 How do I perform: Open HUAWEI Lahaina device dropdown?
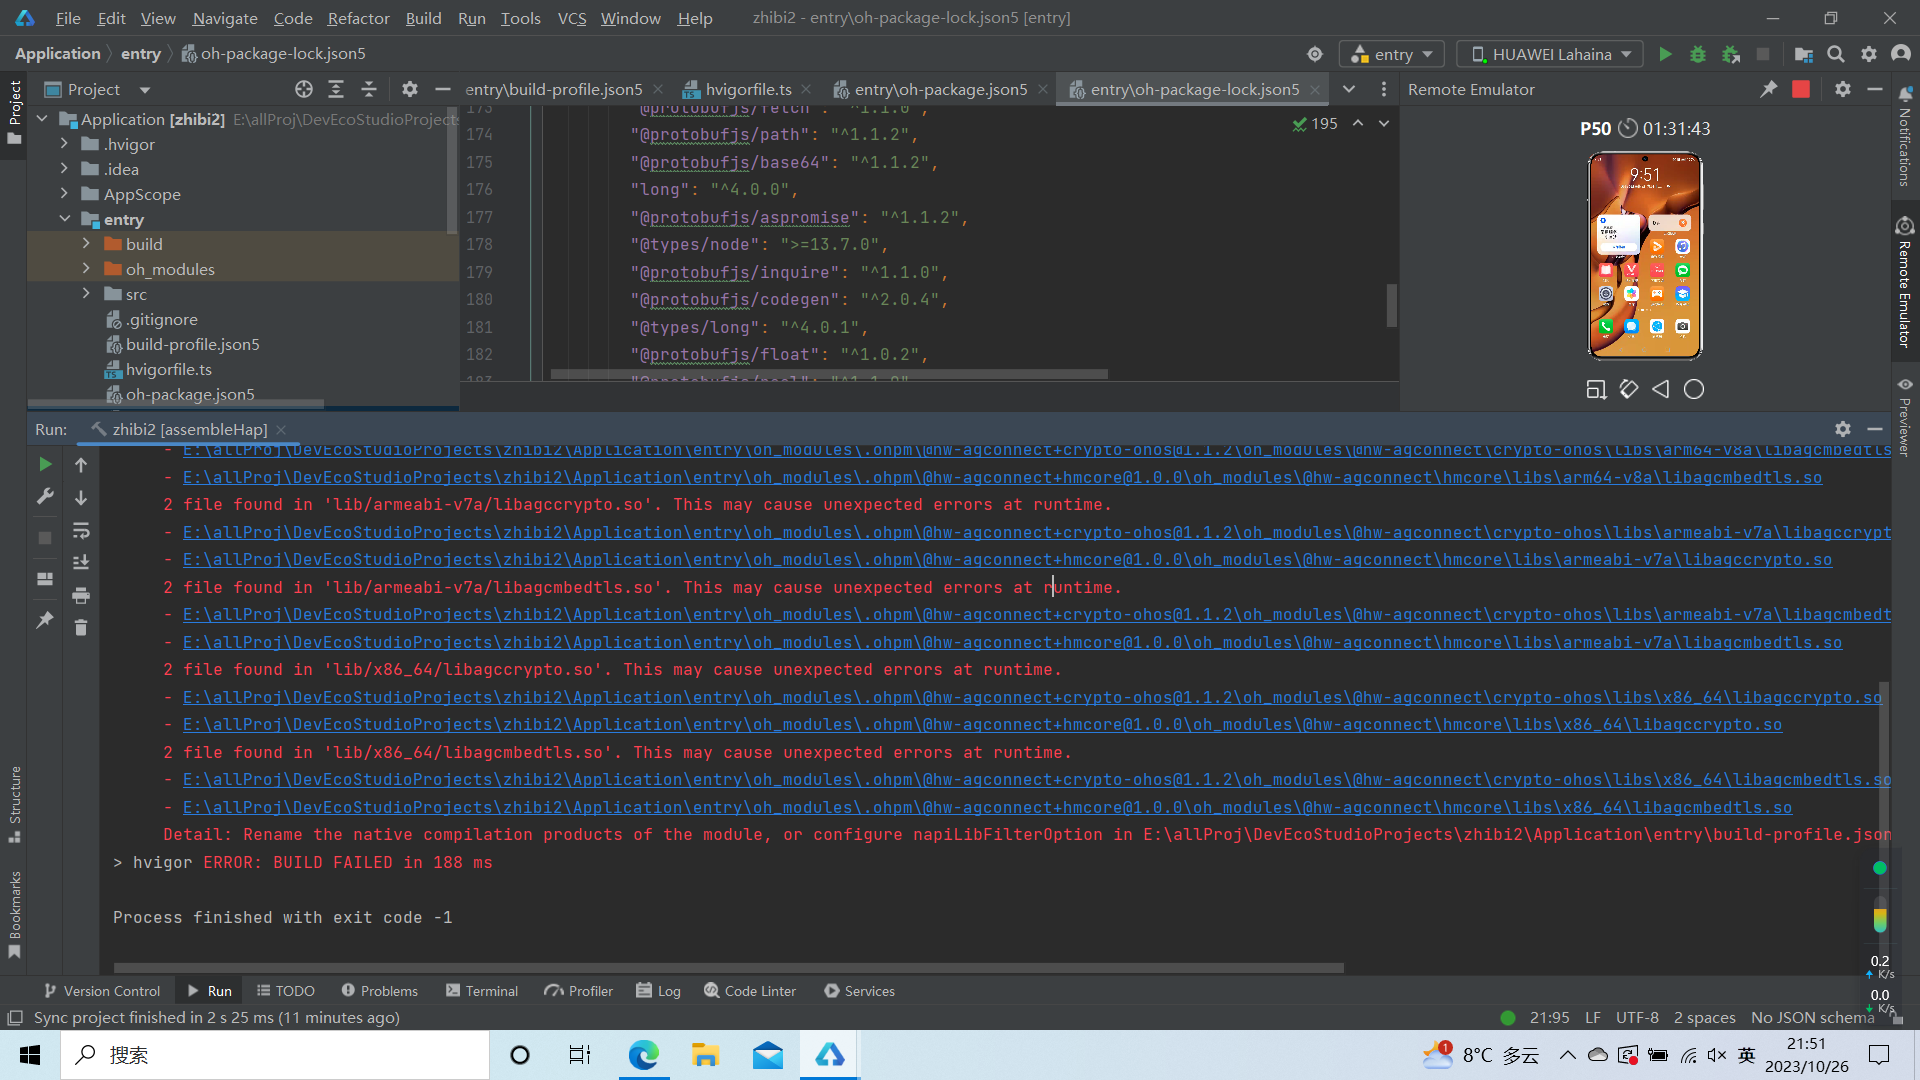point(1550,54)
